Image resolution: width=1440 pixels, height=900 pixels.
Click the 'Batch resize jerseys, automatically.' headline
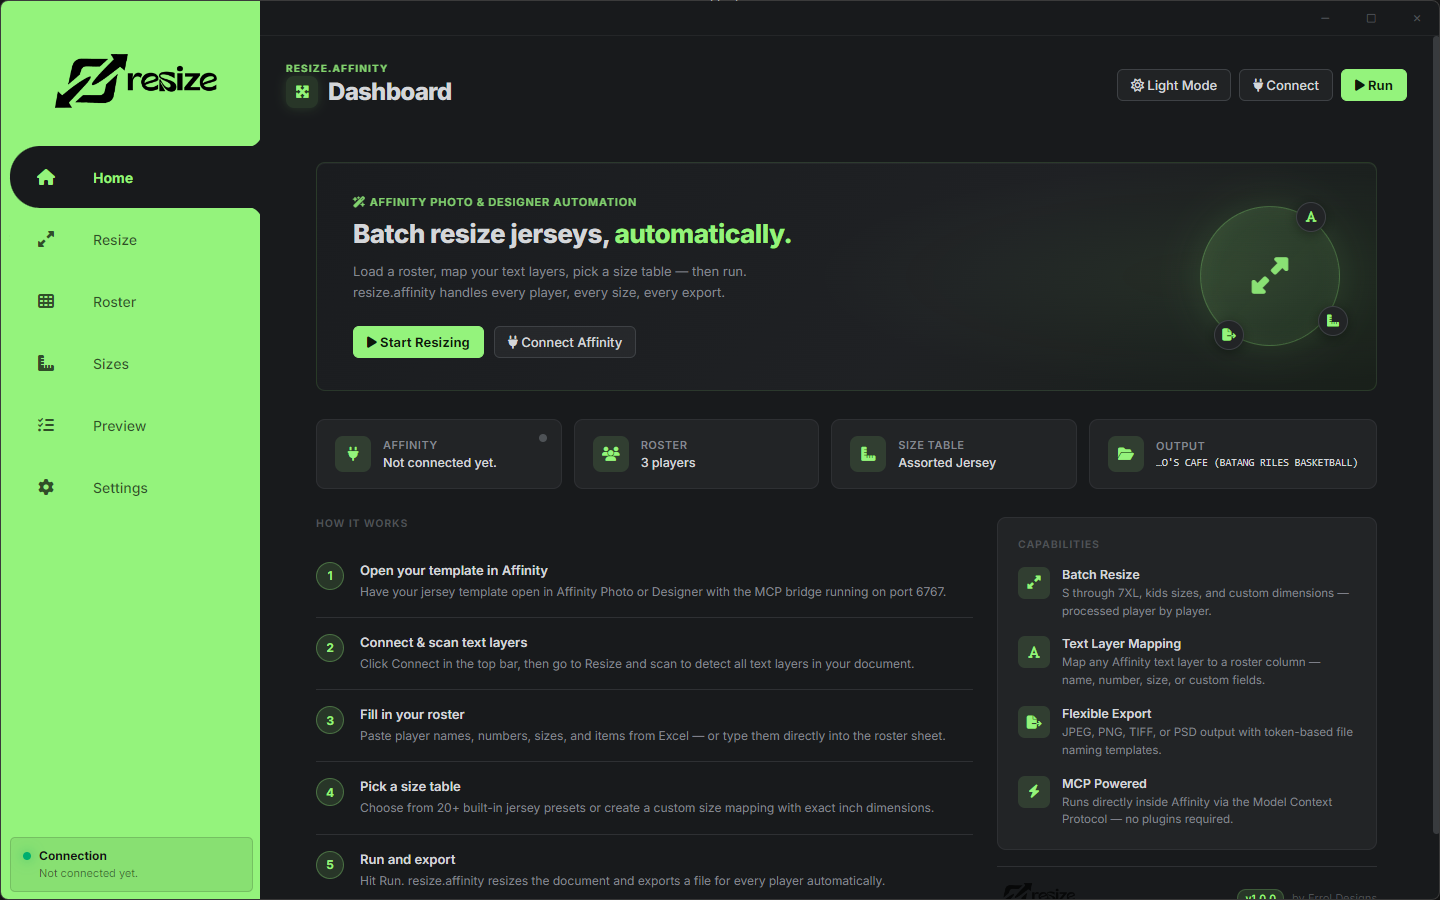coord(572,234)
